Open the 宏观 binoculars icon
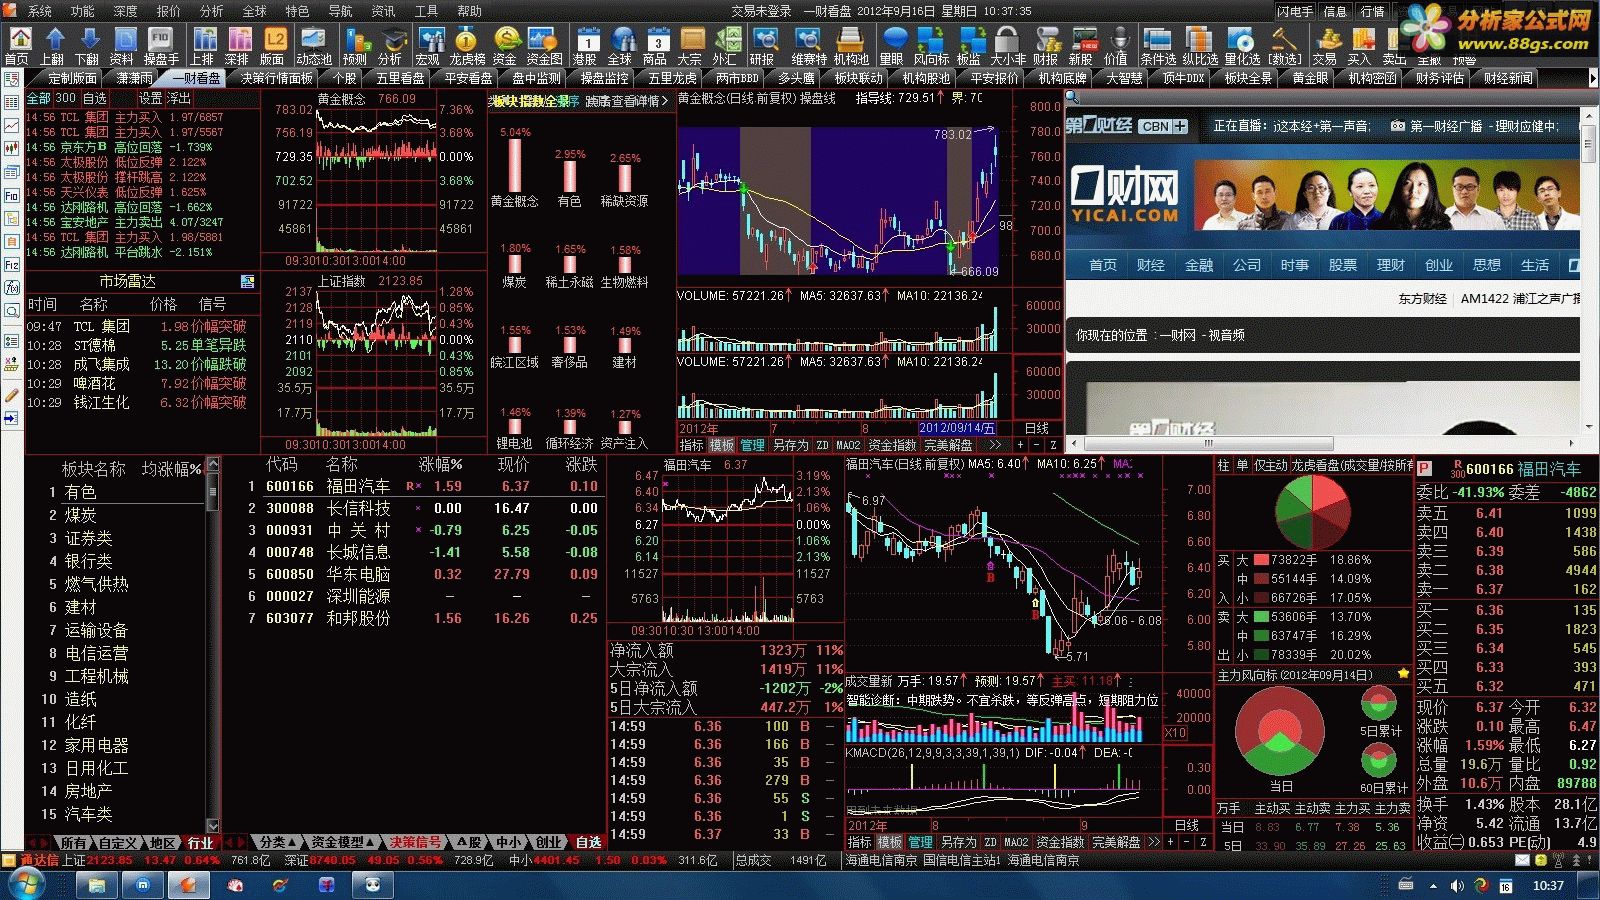 [429, 45]
